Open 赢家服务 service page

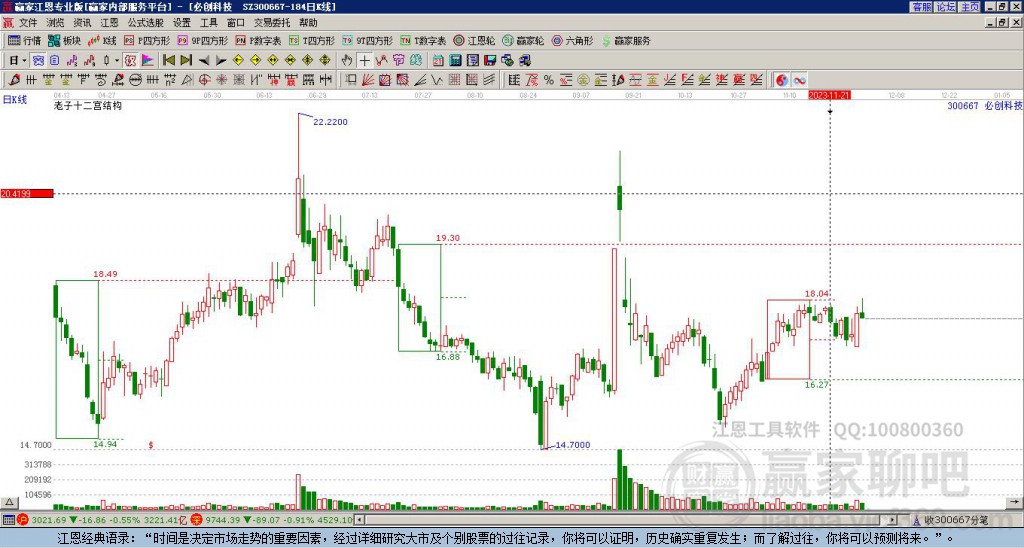626,40
